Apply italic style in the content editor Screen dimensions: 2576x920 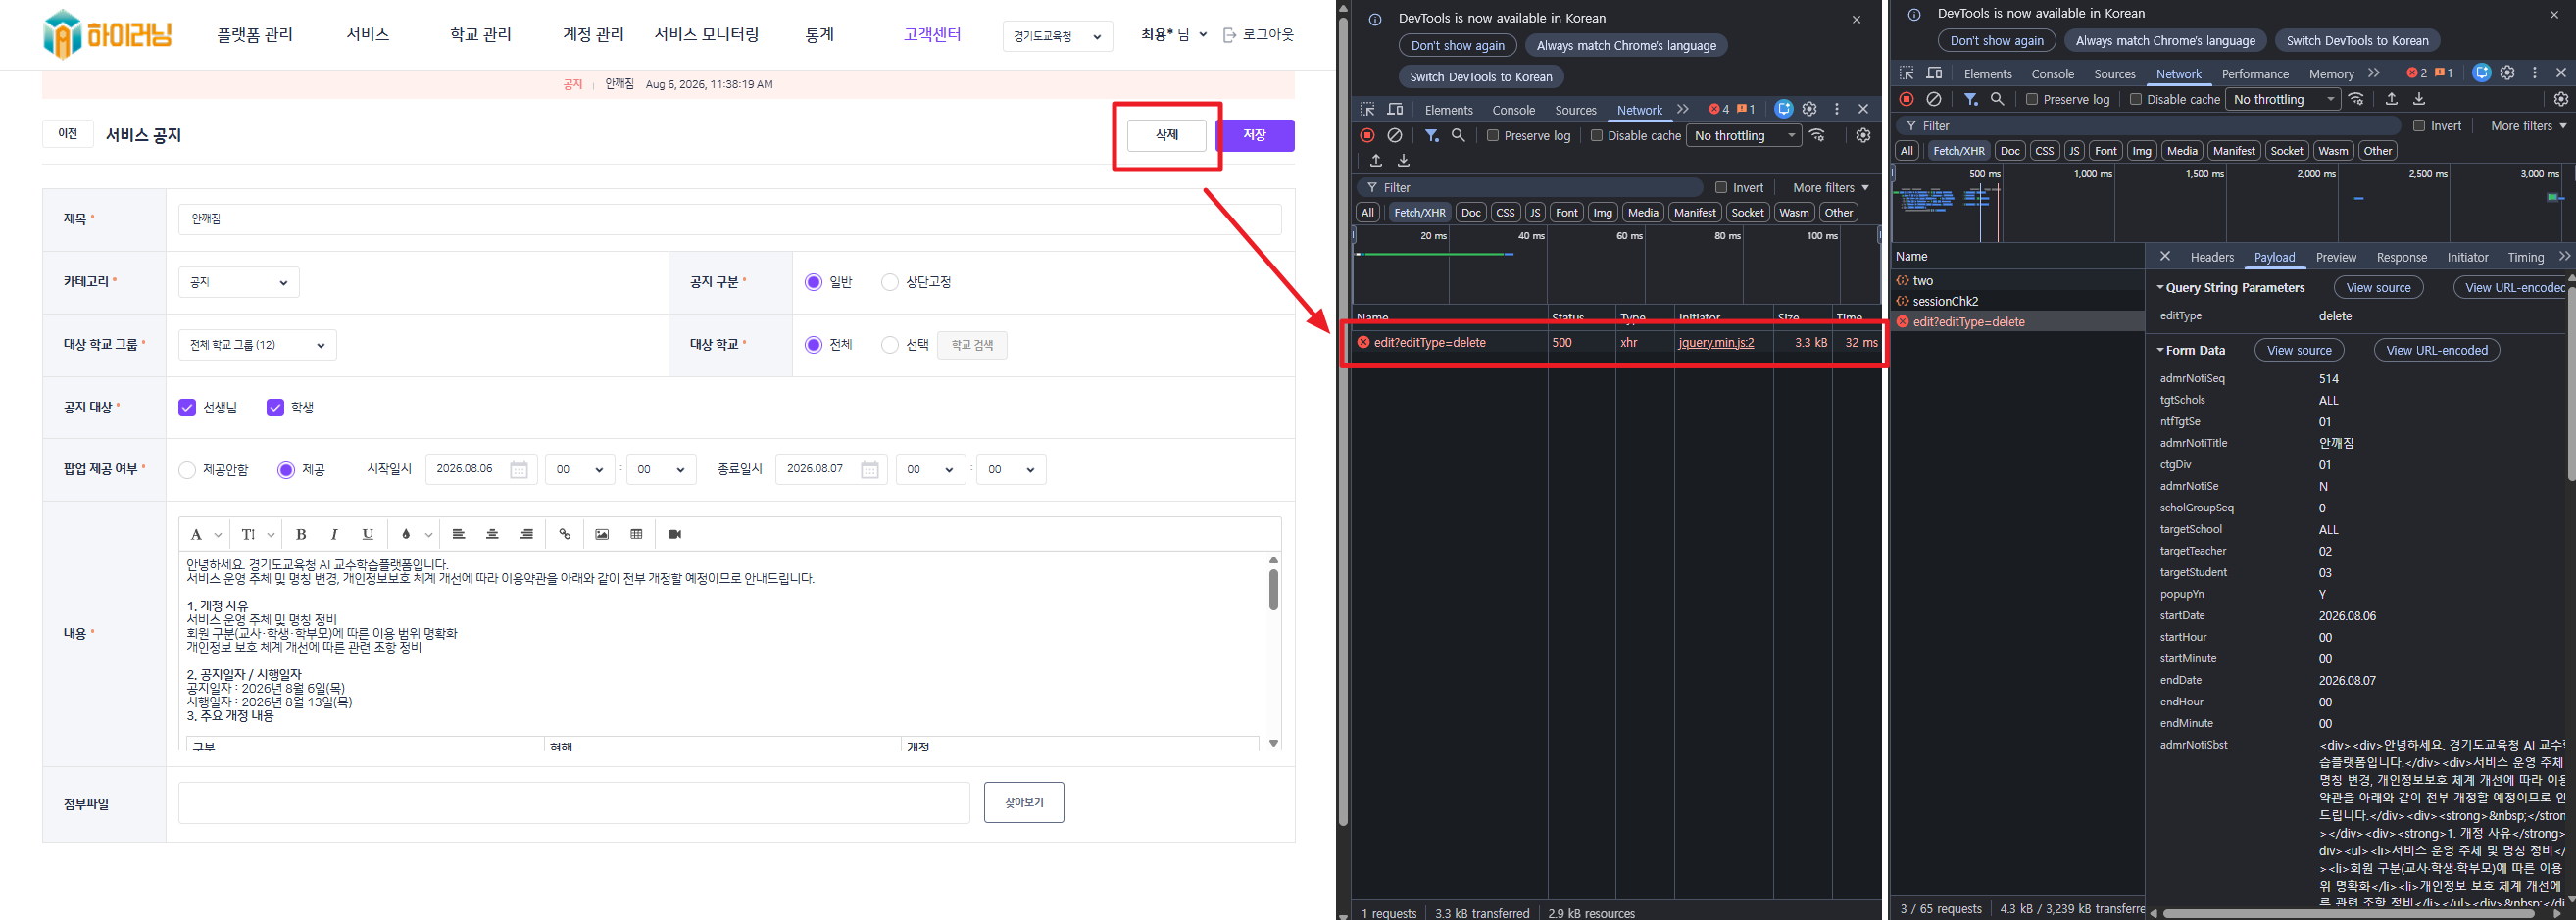click(334, 534)
